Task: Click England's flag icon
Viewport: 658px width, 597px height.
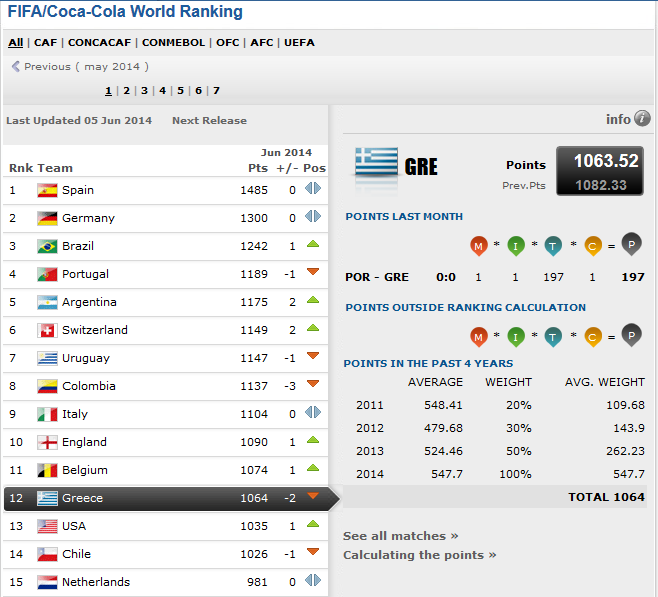Action: [x=47, y=442]
